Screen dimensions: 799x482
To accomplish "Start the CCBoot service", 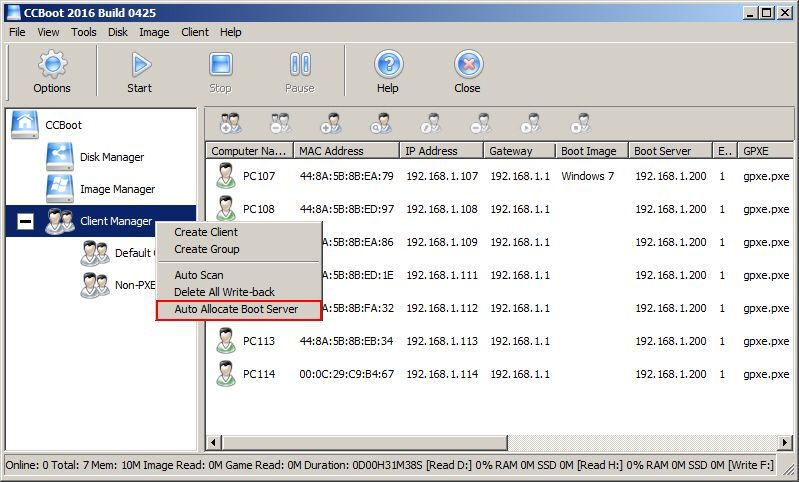I will 140,71.
